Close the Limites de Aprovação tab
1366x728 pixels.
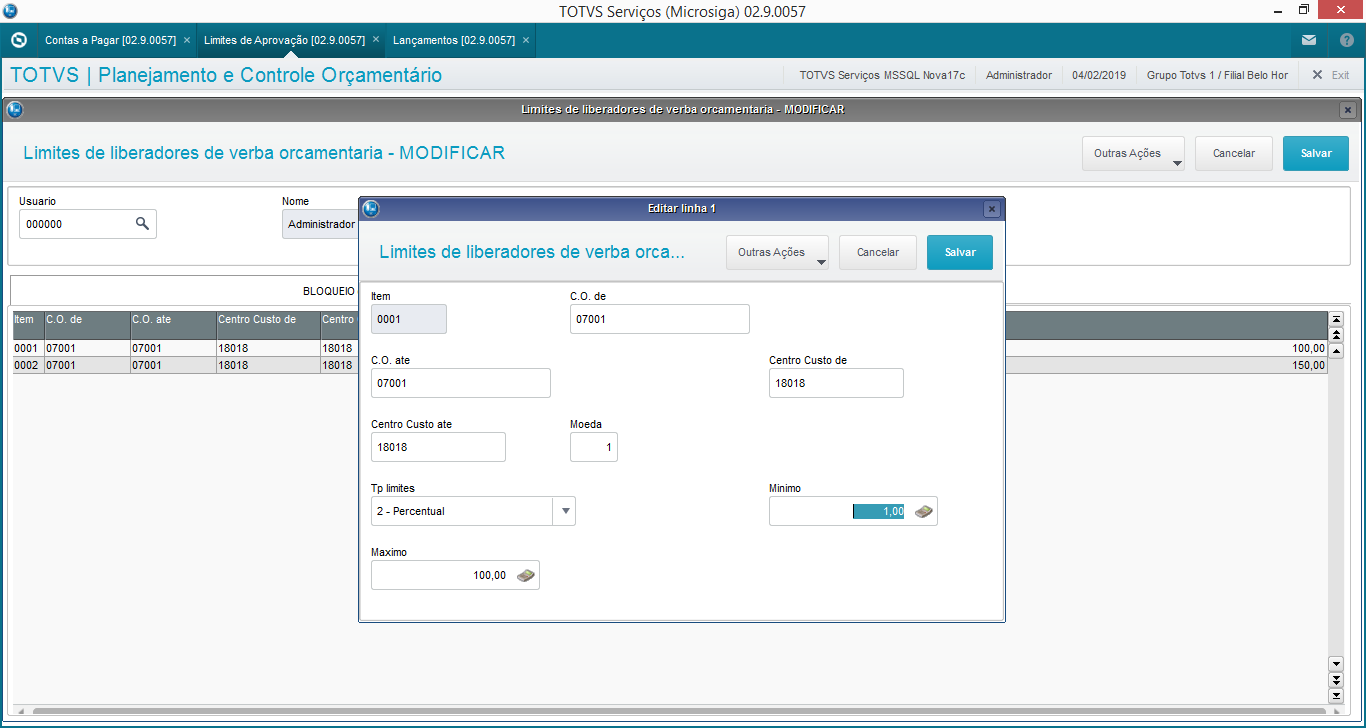(x=376, y=40)
